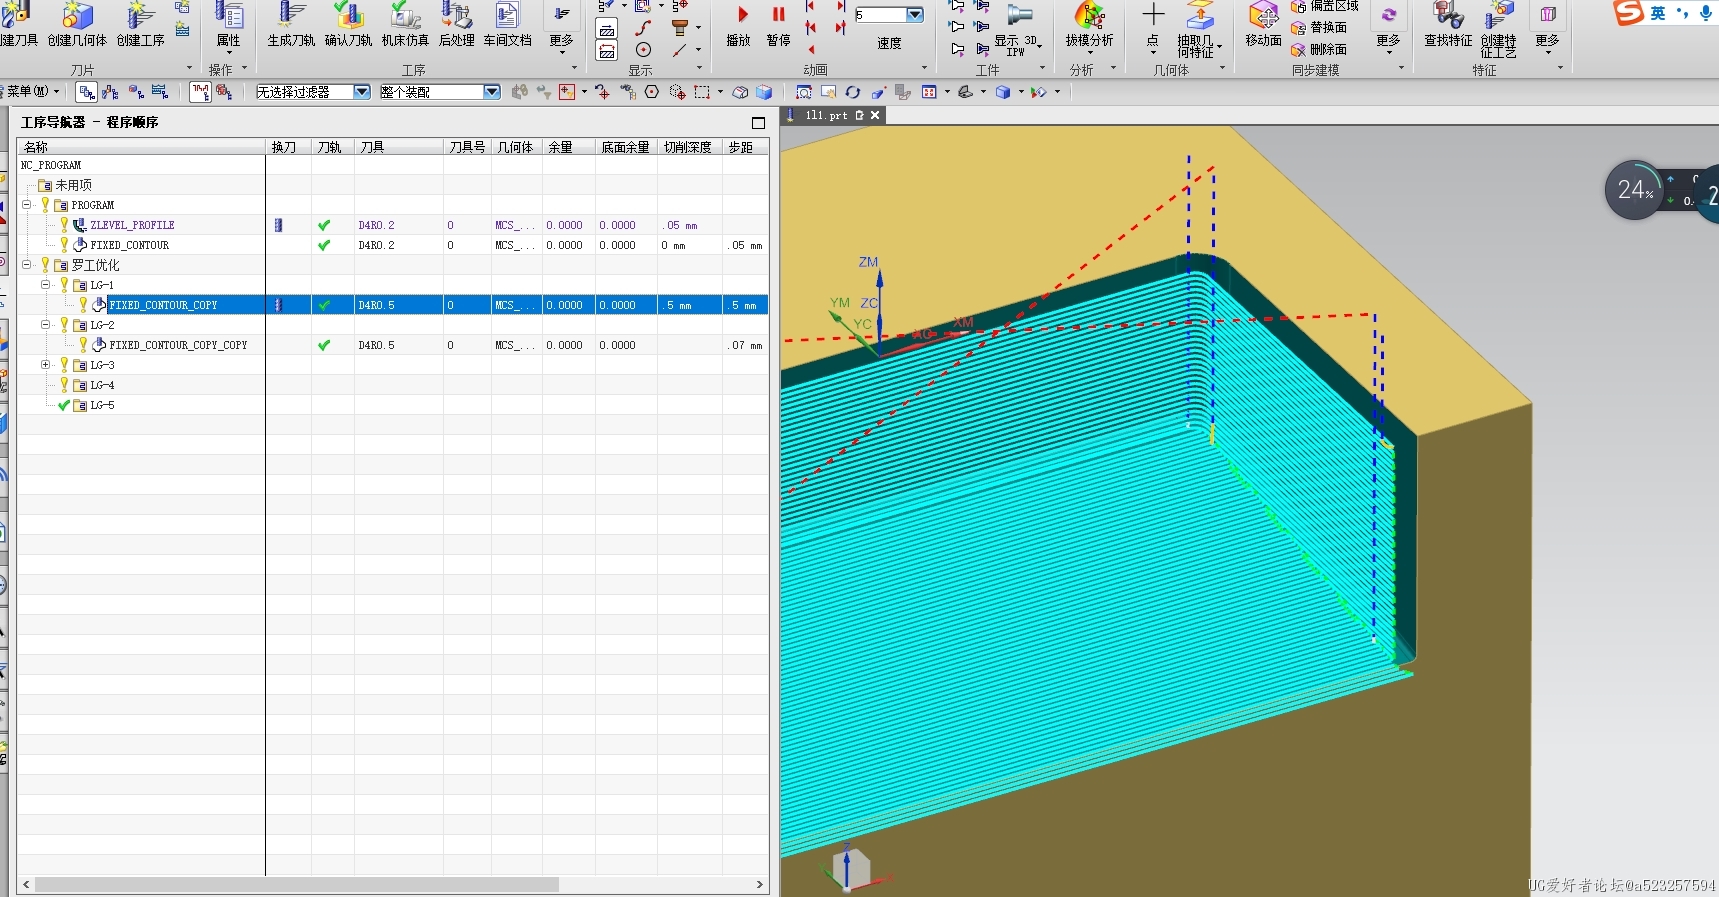The image size is (1719, 897).
Task: Open 车间文档 (Shop Documentation)
Action: click(x=508, y=24)
